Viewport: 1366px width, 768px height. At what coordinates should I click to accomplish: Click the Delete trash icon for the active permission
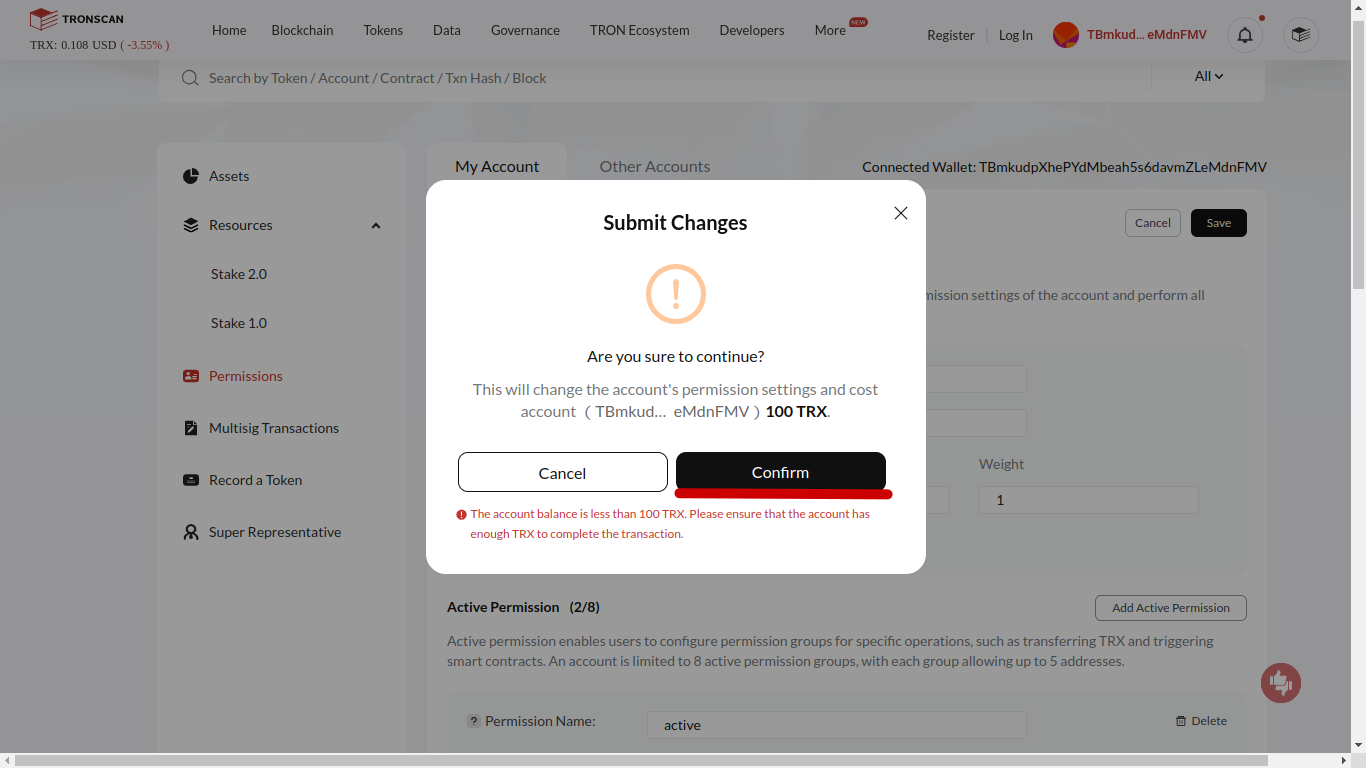coord(1181,721)
